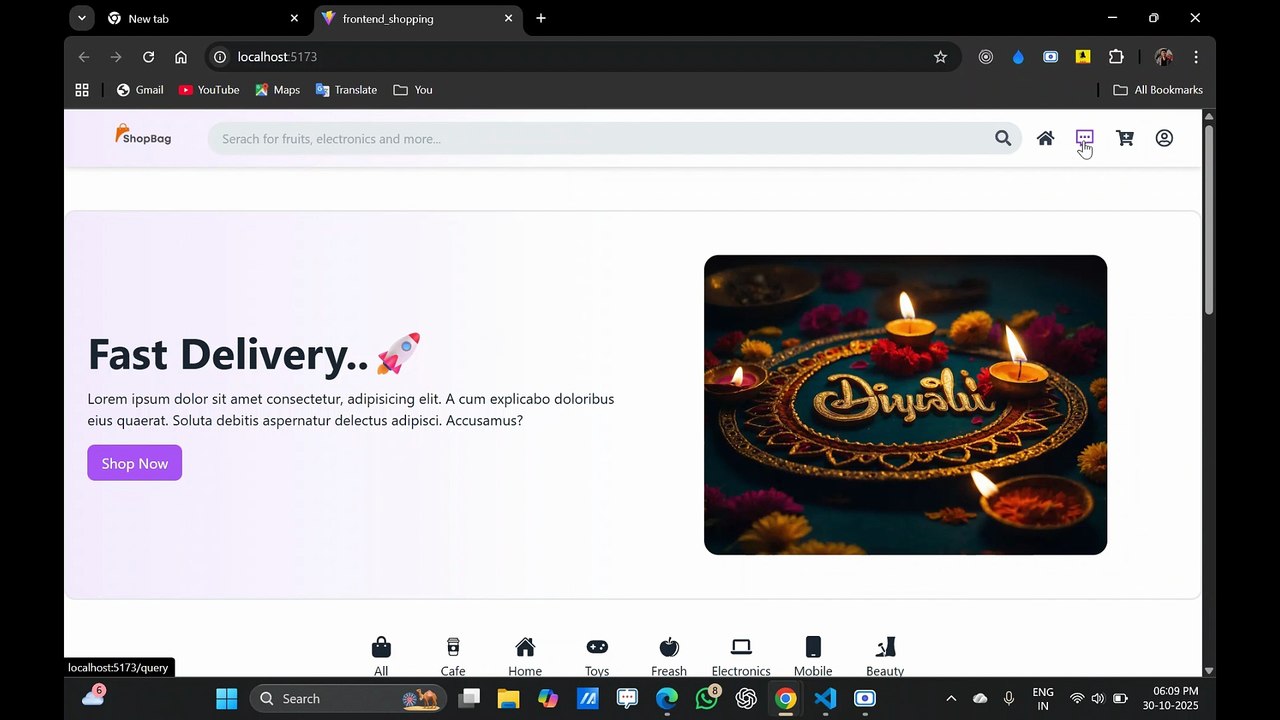Viewport: 1280px width, 720px height.
Task: Open Visual Studio Code from taskbar
Action: pos(825,698)
